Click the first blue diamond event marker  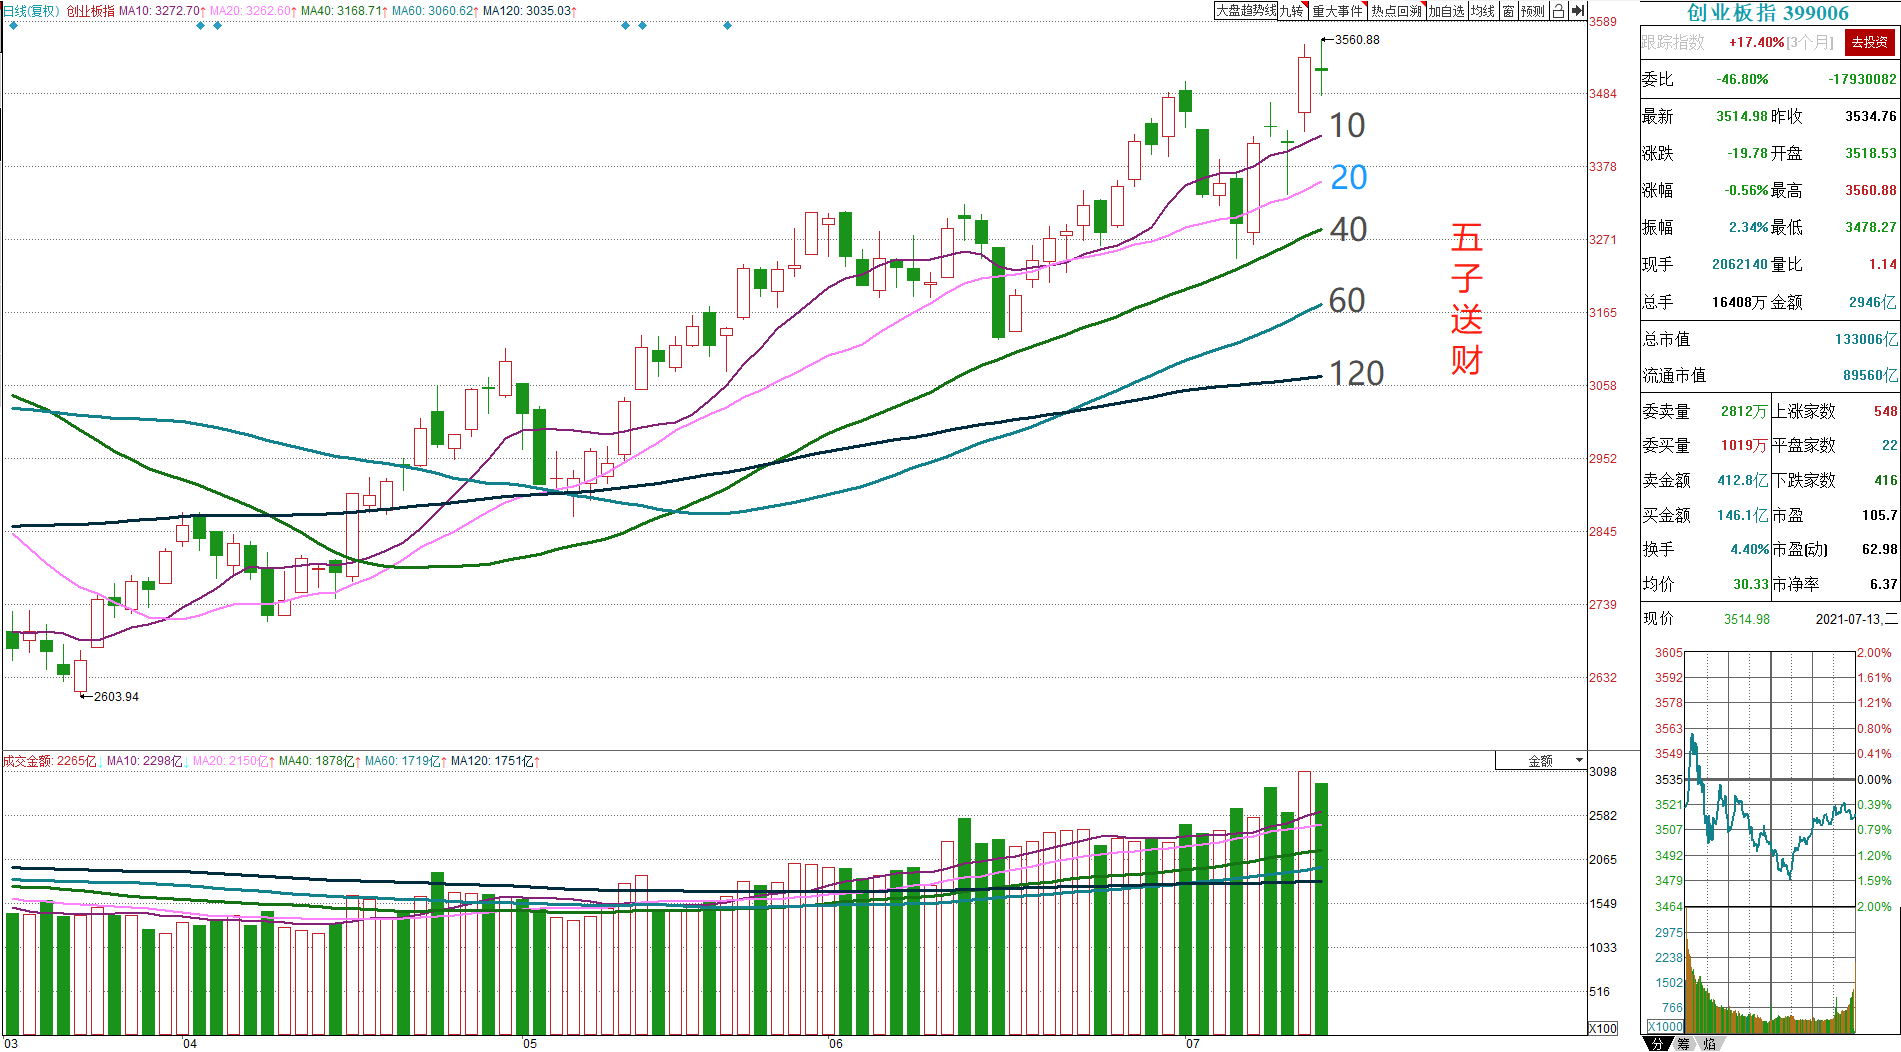pyautogui.click(x=13, y=26)
